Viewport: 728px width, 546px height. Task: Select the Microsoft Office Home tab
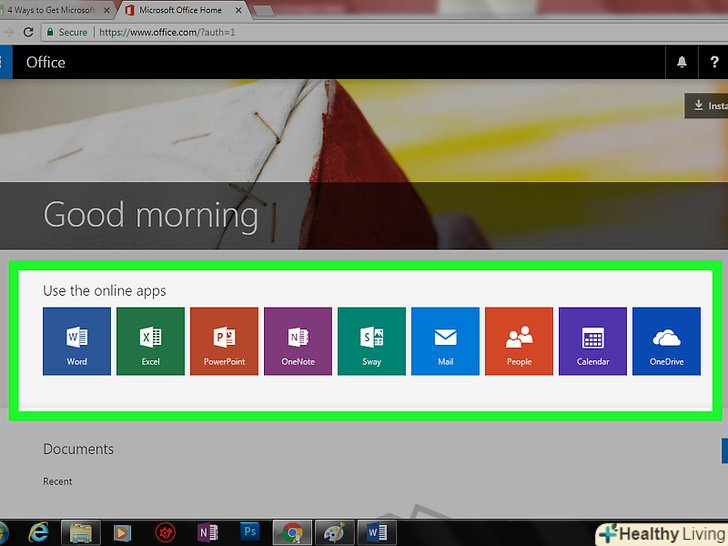coord(181,10)
